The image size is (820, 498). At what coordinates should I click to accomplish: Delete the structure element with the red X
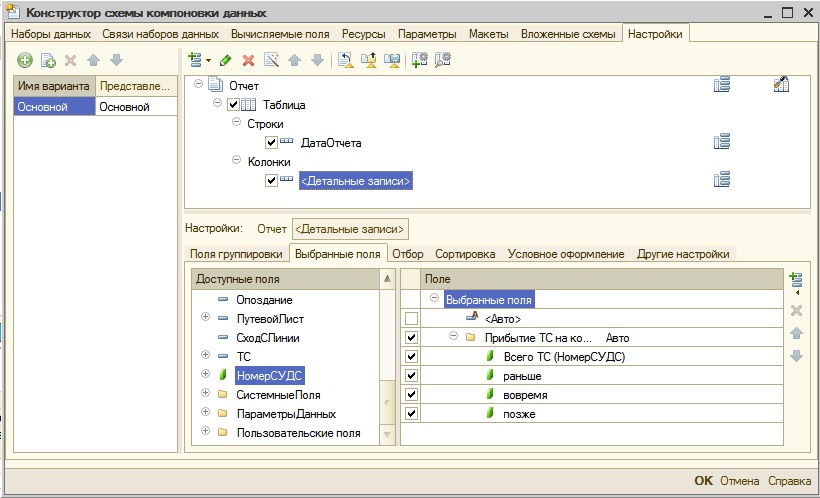[248, 60]
